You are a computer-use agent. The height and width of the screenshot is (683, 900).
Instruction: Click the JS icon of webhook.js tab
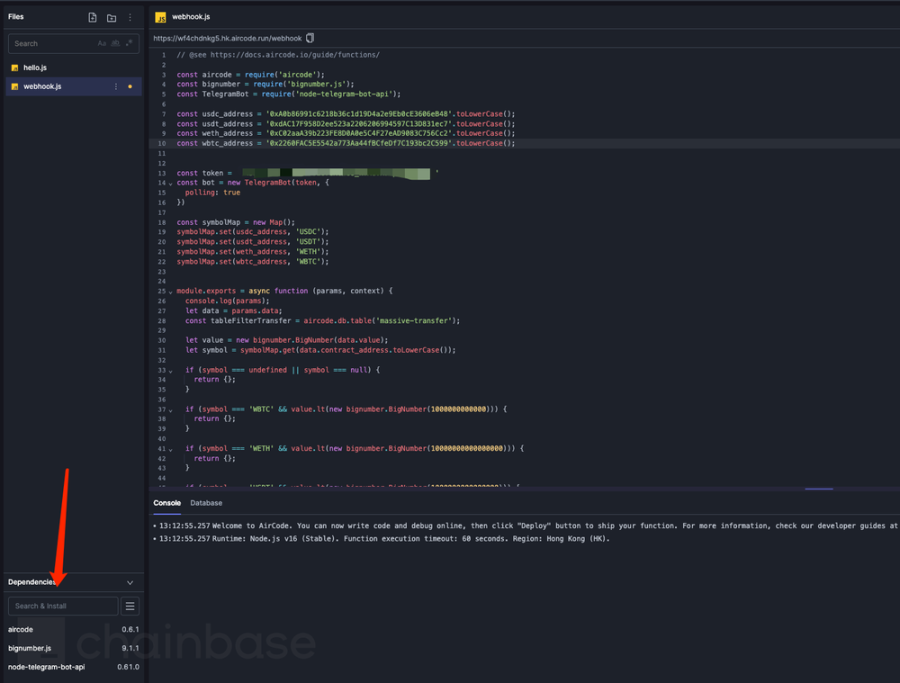[x=160, y=18]
